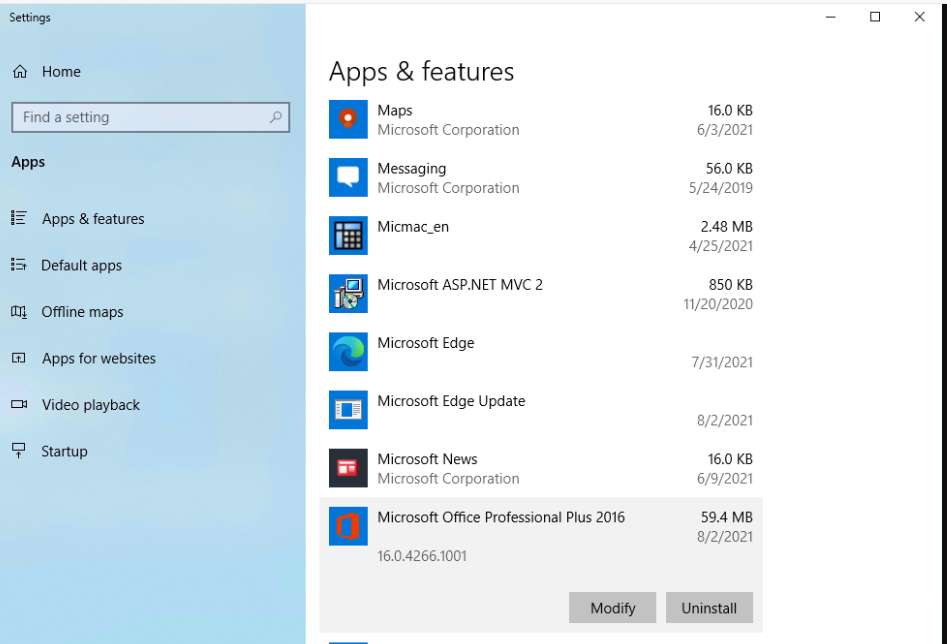Select the Maps app name
The width and height of the screenshot is (947, 644).
395,111
